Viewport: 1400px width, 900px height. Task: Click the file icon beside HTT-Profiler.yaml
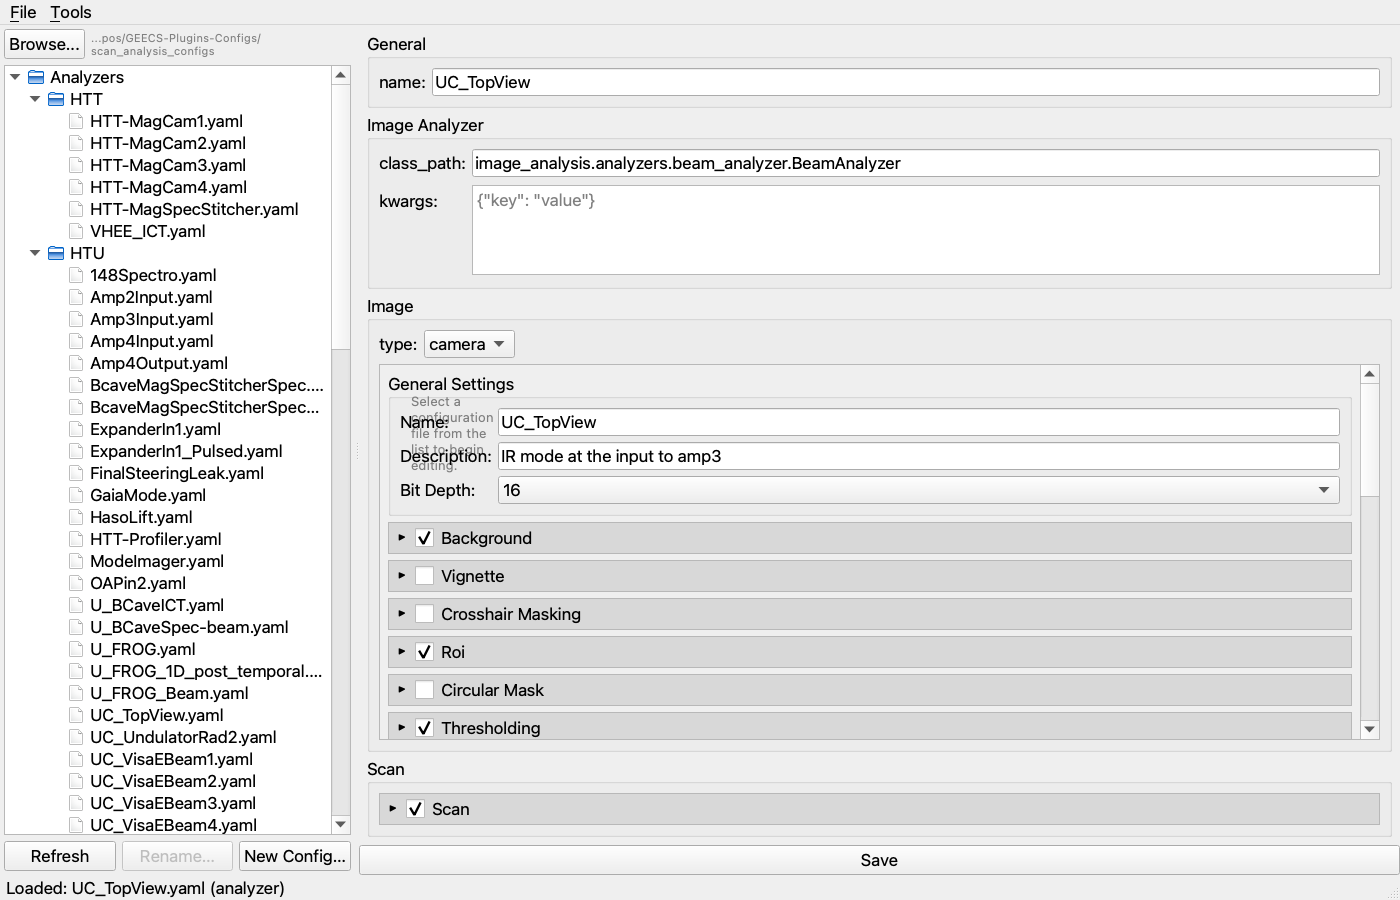pyautogui.click(x=76, y=539)
